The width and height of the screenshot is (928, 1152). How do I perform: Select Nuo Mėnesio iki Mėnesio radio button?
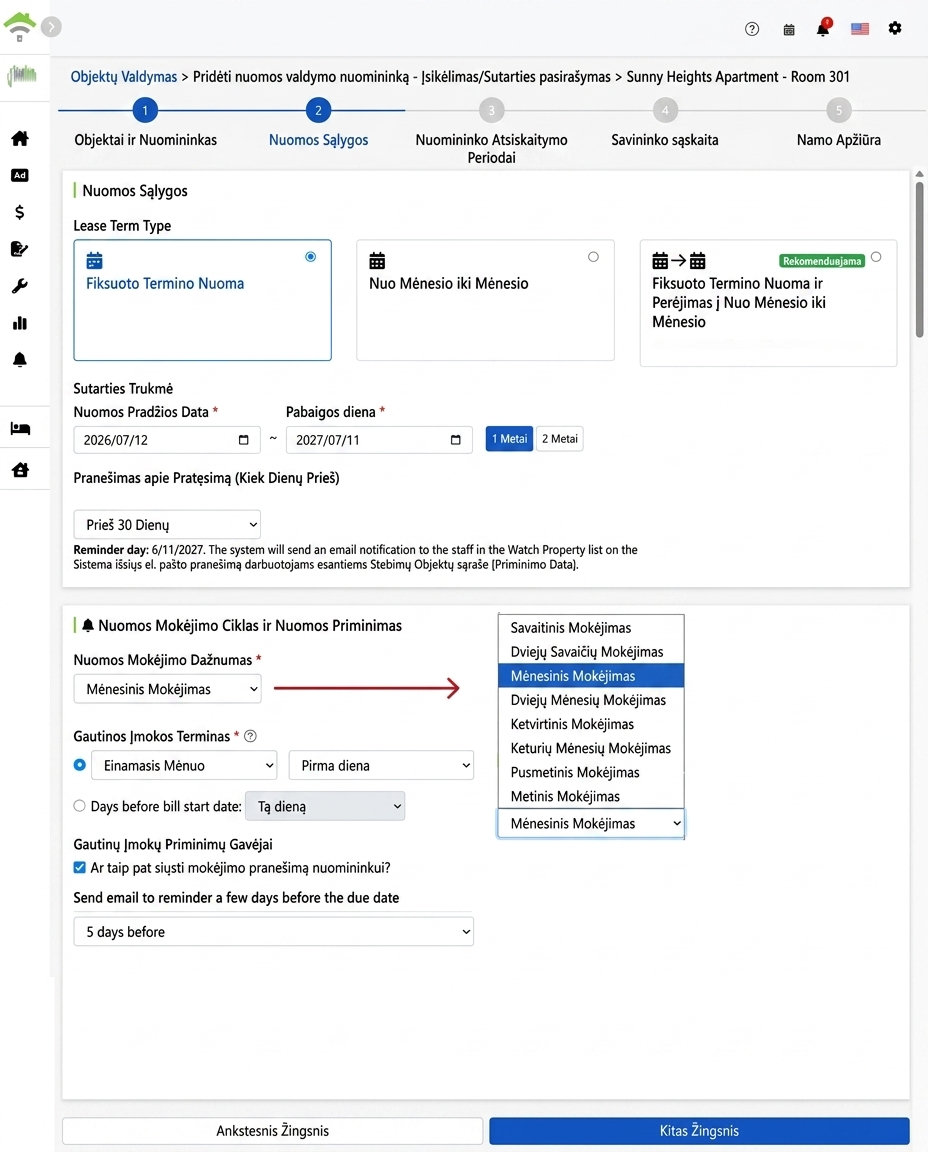tap(594, 256)
